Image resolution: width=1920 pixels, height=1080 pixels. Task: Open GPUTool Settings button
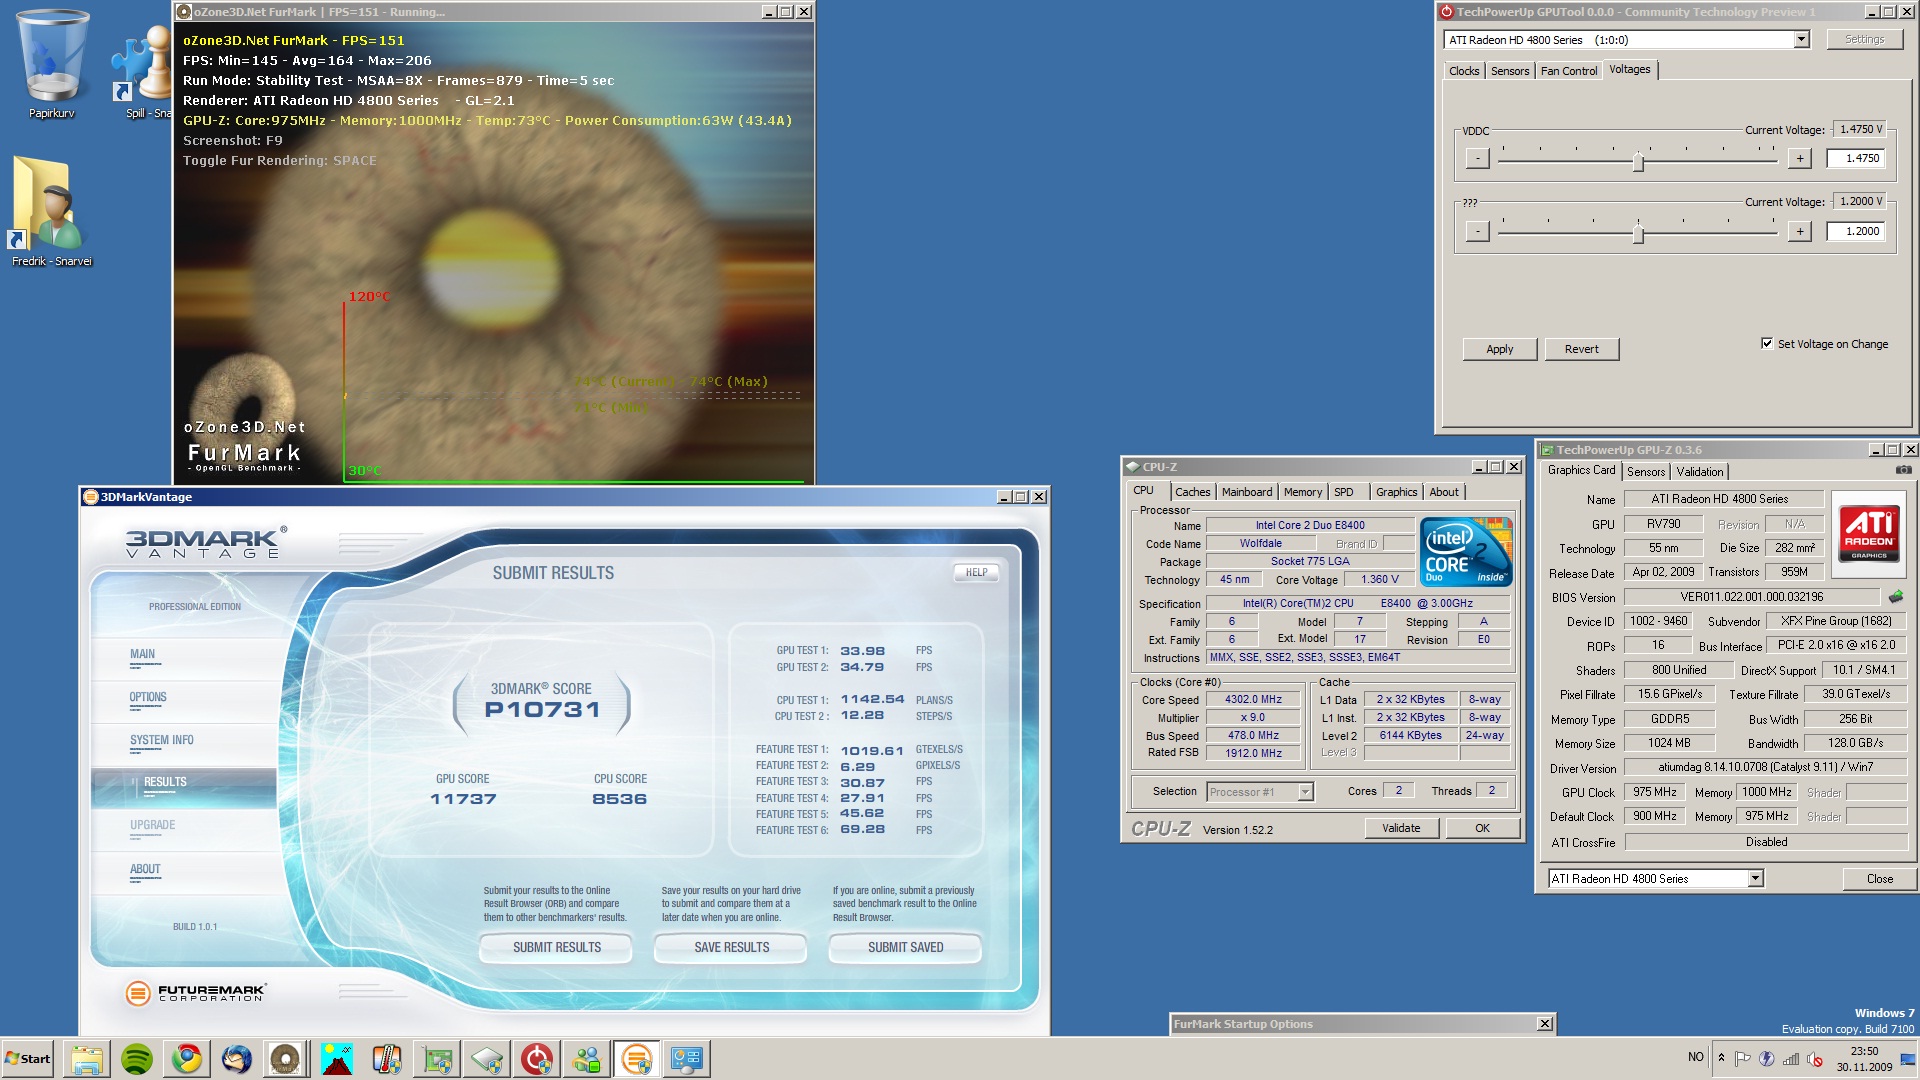click(x=1864, y=39)
